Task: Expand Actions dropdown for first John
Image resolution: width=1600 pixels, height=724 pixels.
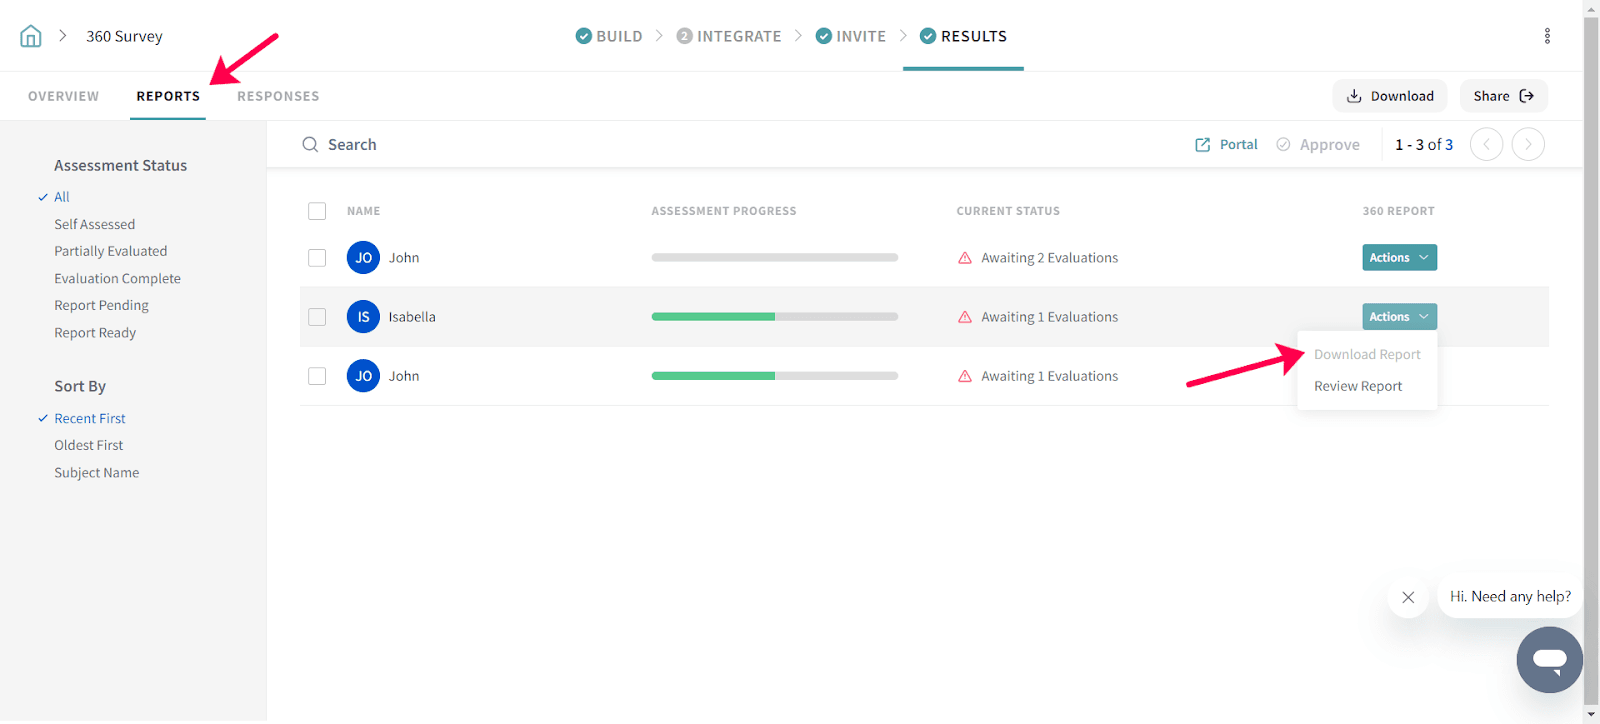Action: 1399,258
